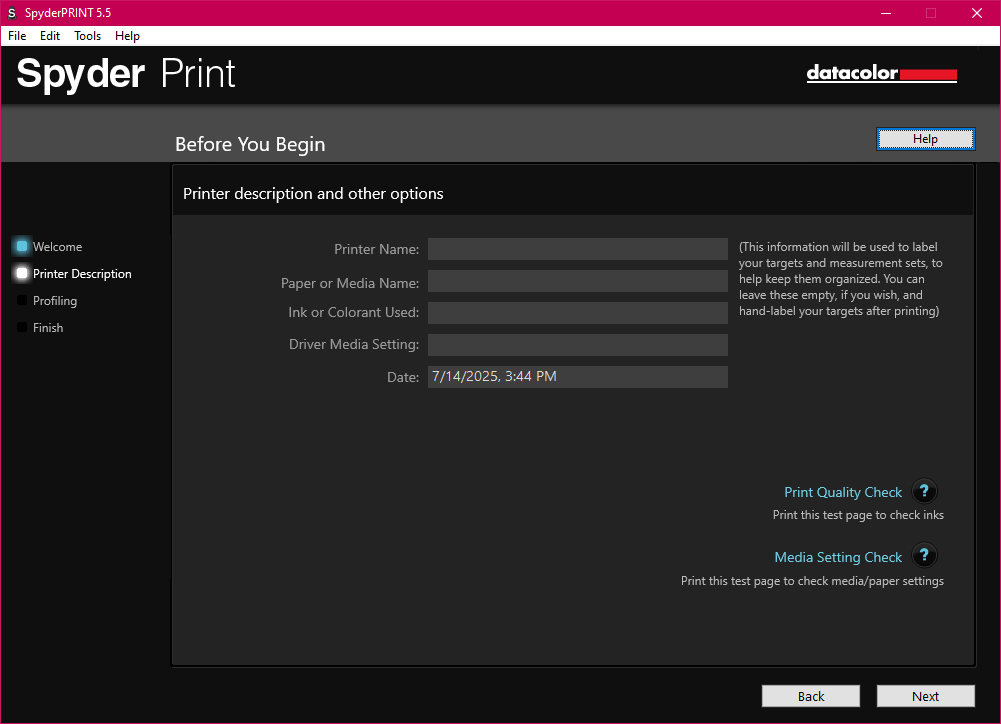Click the SpyderPRINT app icon in title bar

[x=11, y=13]
